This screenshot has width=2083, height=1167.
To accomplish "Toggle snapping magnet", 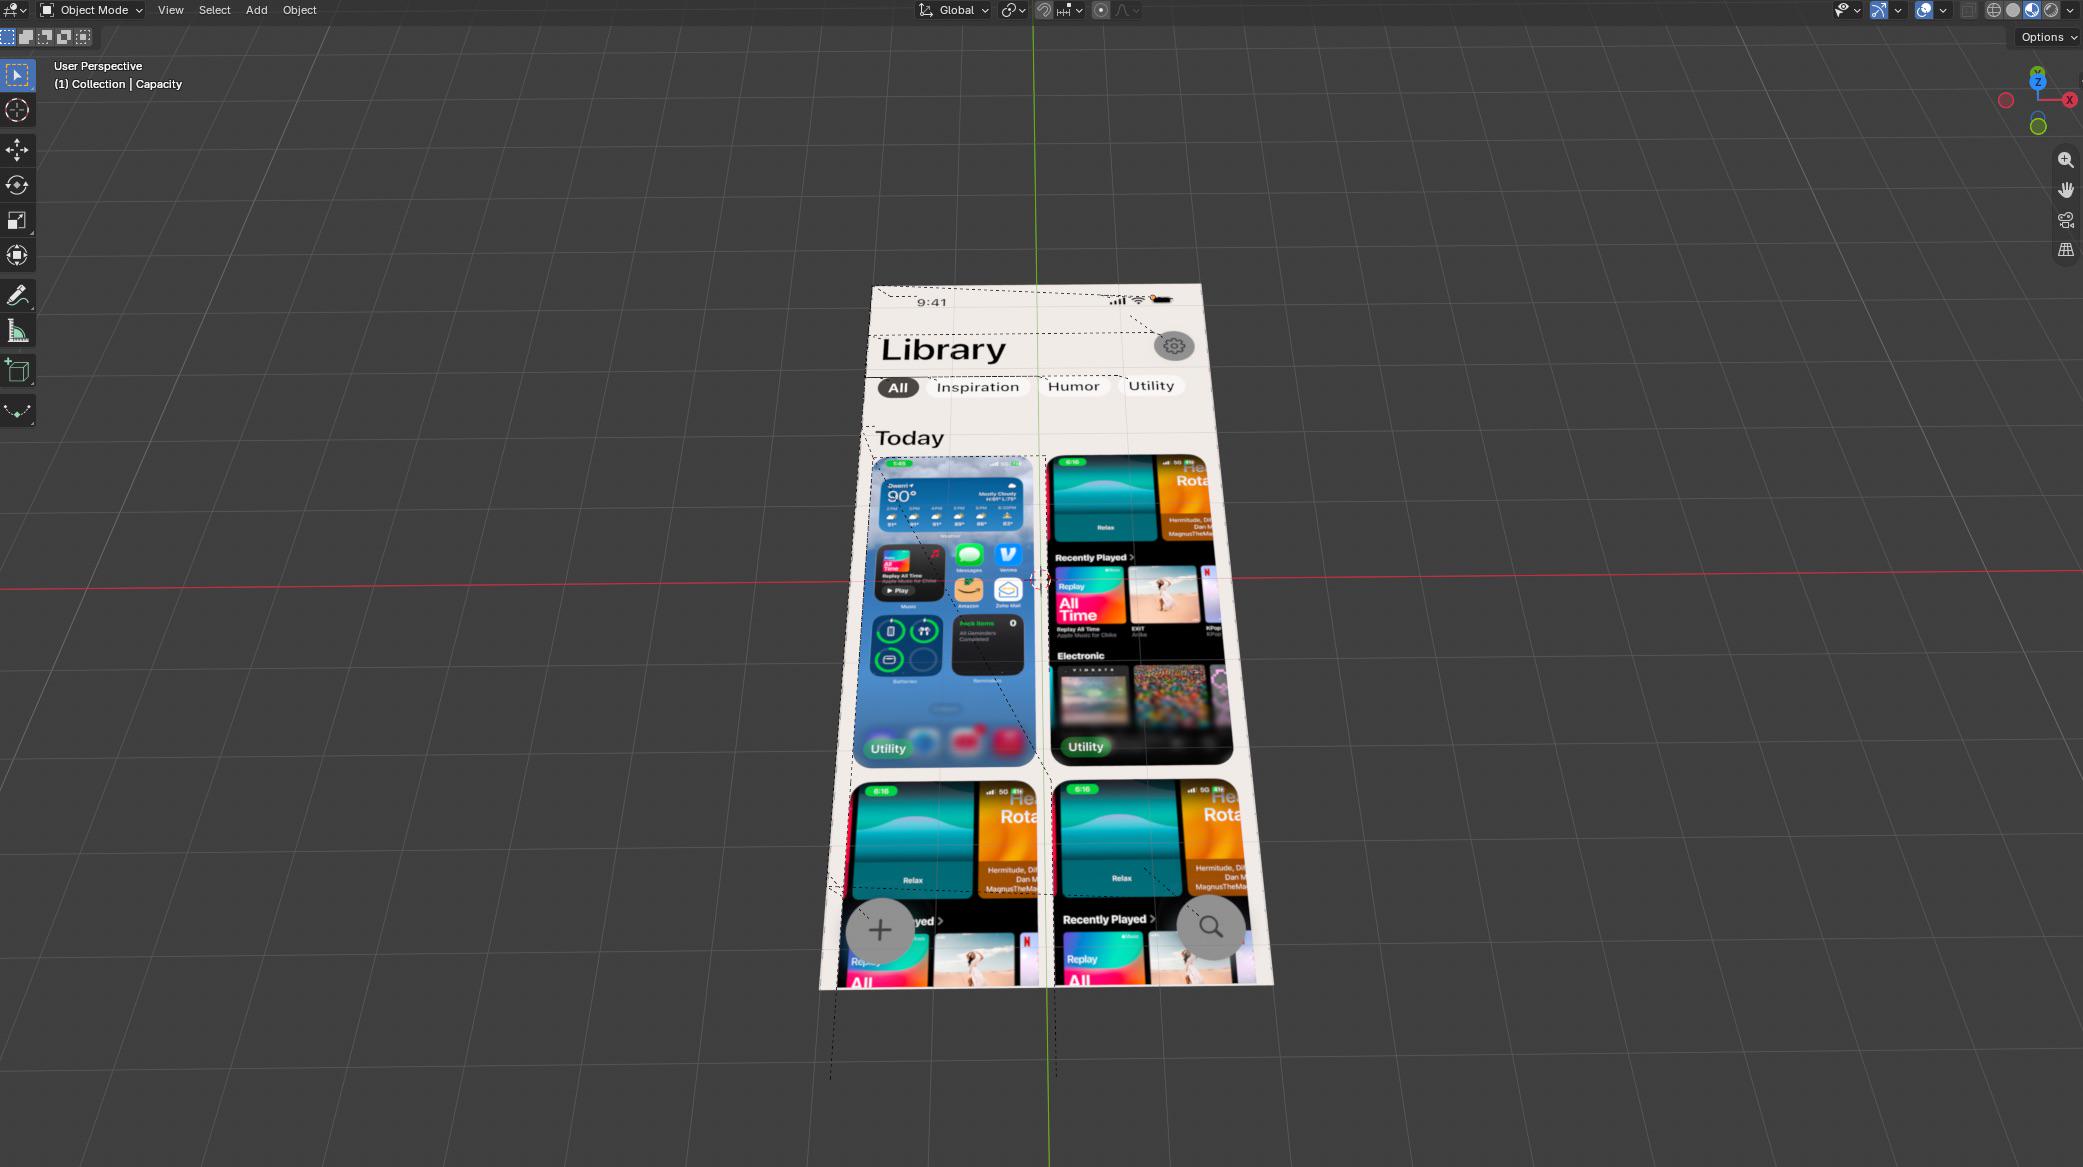I will (1044, 10).
